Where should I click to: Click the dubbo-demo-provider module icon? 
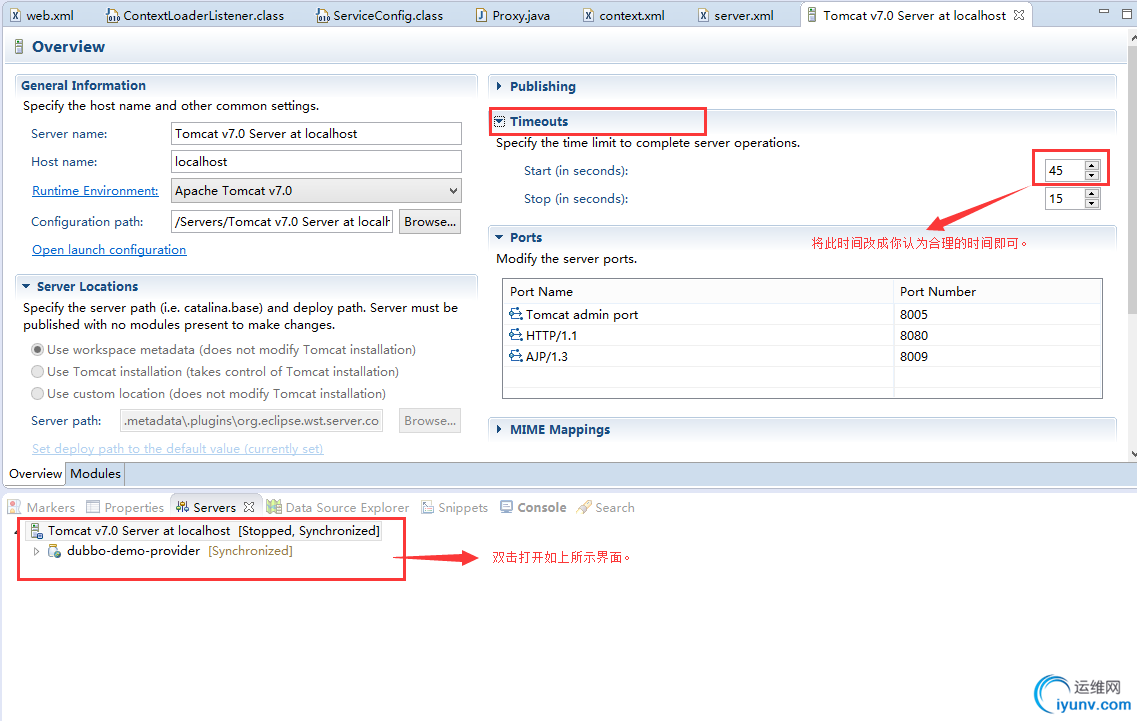click(54, 551)
